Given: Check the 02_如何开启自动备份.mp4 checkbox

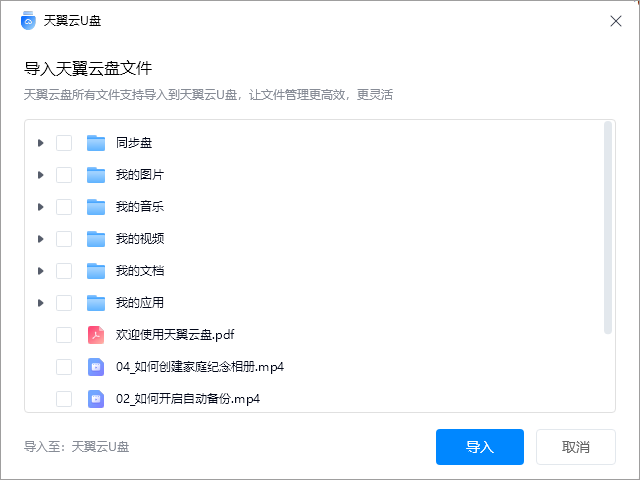Looking at the screenshot, I should pos(64,399).
